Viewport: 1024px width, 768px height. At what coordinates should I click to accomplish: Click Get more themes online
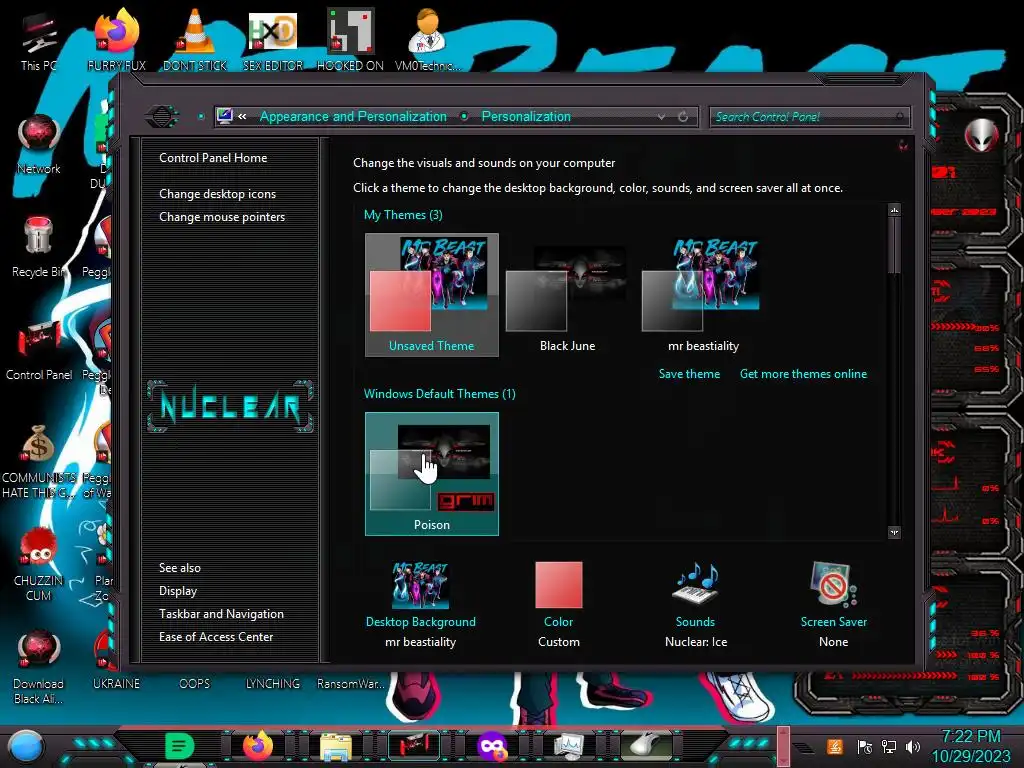pos(803,374)
